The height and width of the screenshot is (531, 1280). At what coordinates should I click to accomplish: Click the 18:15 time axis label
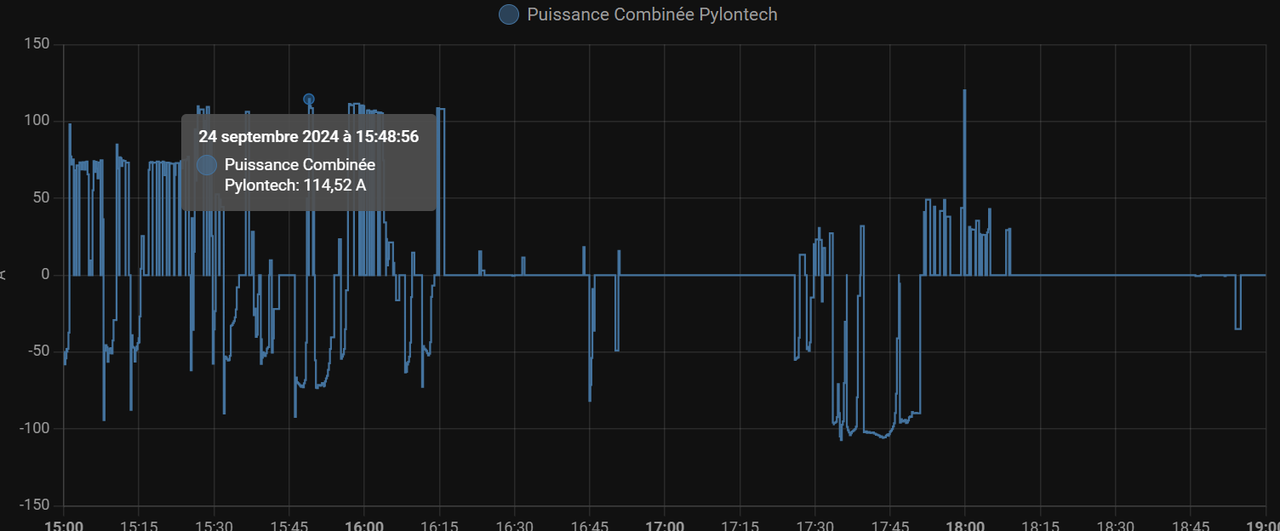pos(1039,524)
